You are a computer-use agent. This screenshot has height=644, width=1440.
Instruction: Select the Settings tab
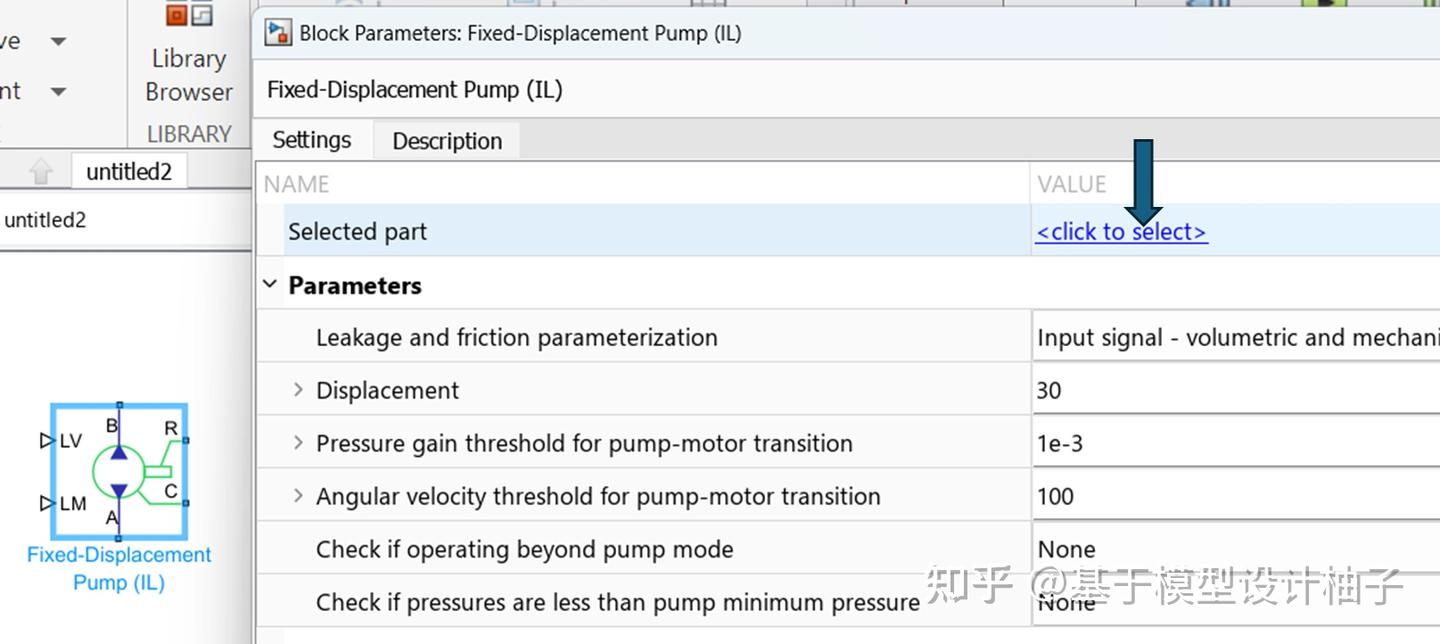pos(312,140)
